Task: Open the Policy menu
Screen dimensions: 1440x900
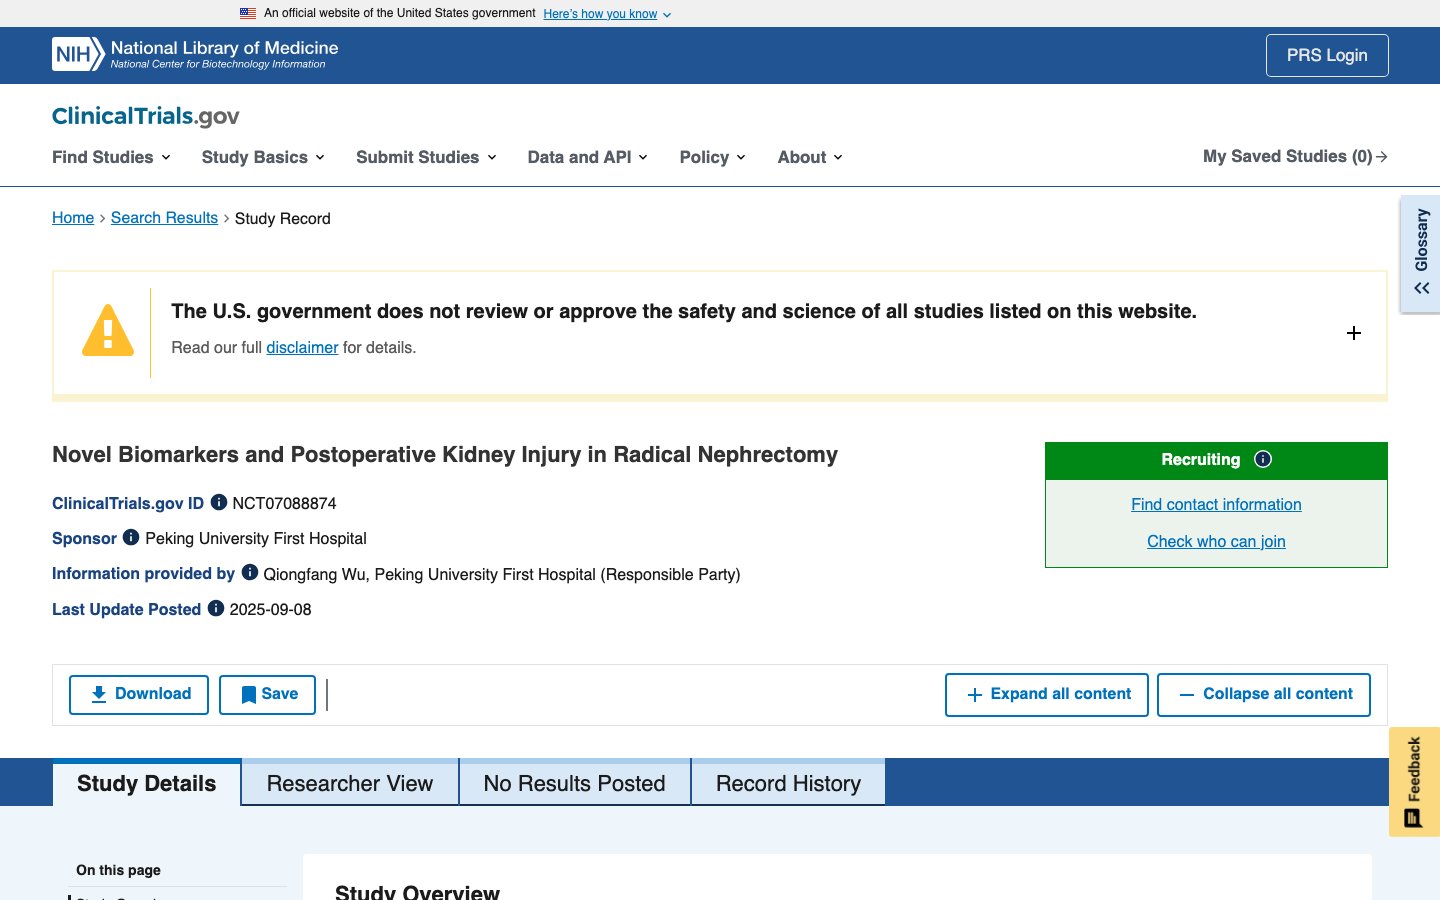Action: (713, 157)
